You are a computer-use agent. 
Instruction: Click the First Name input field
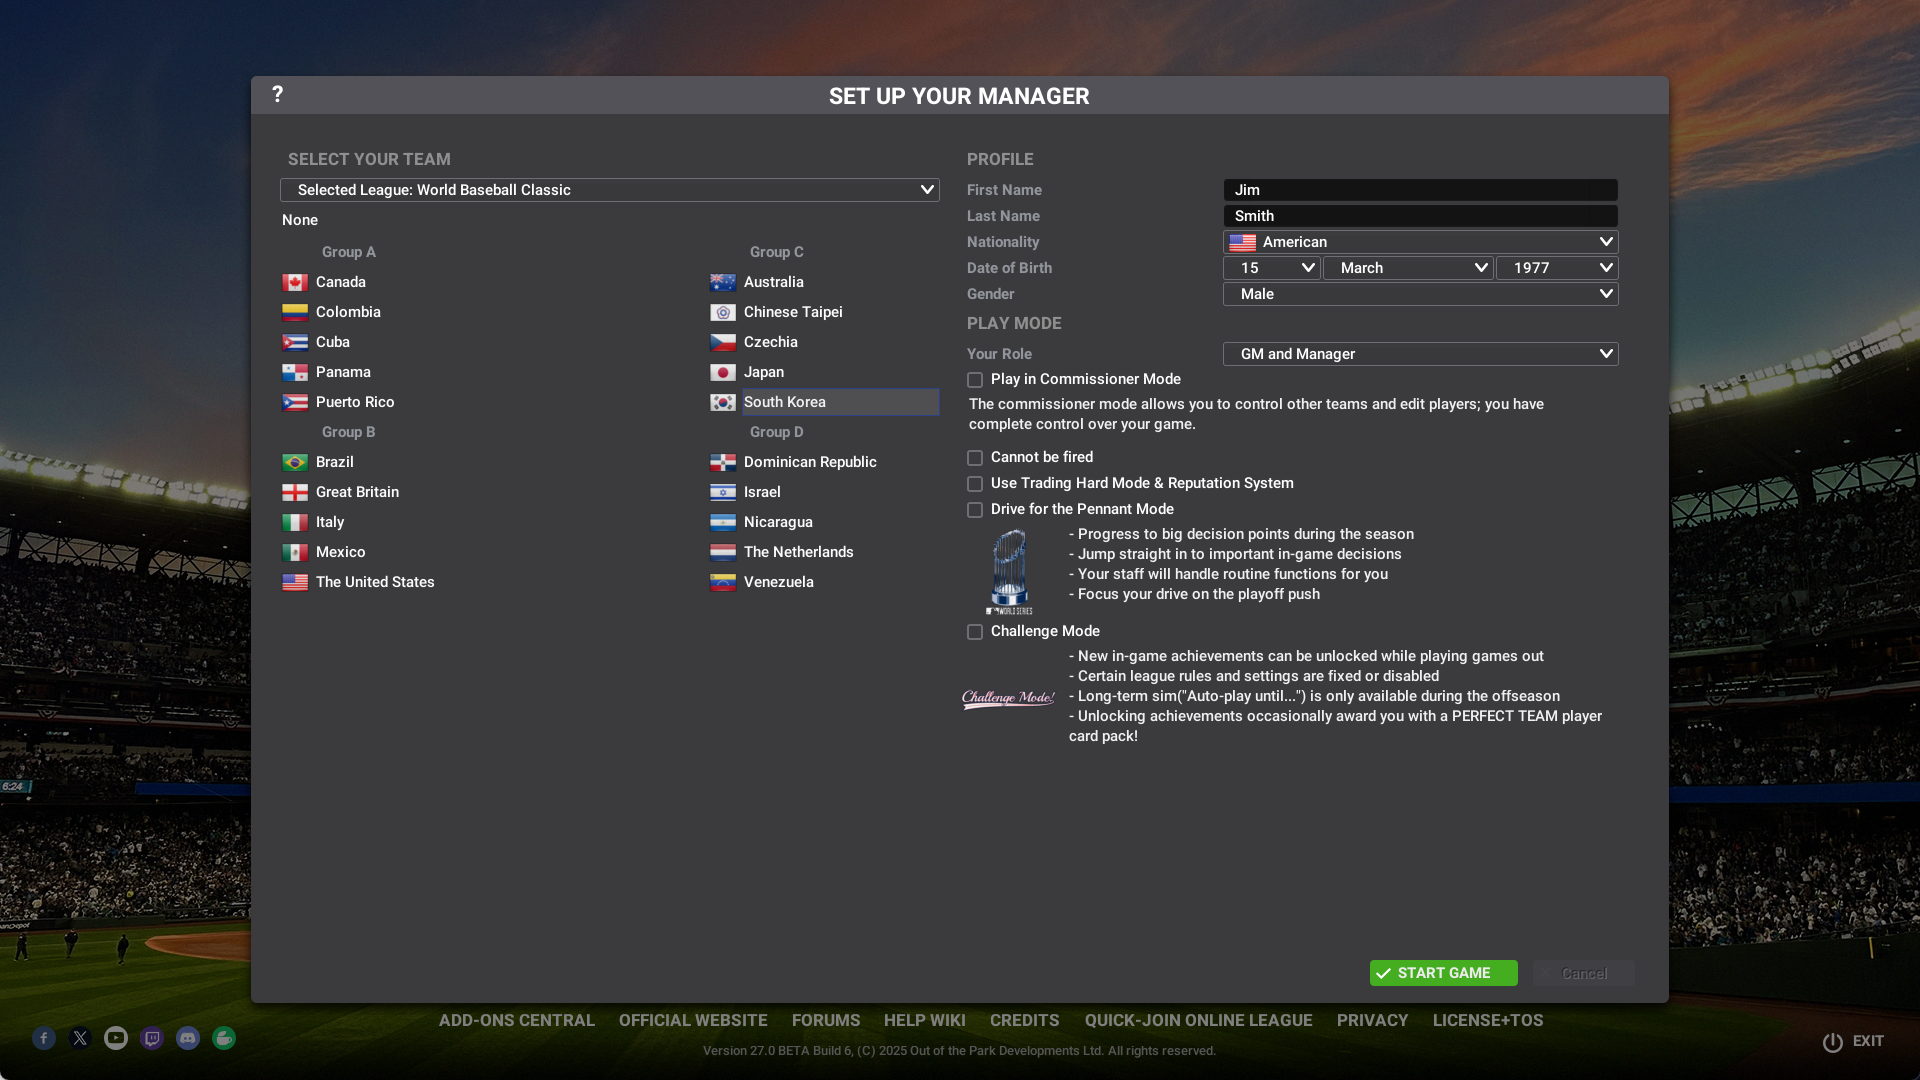pyautogui.click(x=1420, y=190)
